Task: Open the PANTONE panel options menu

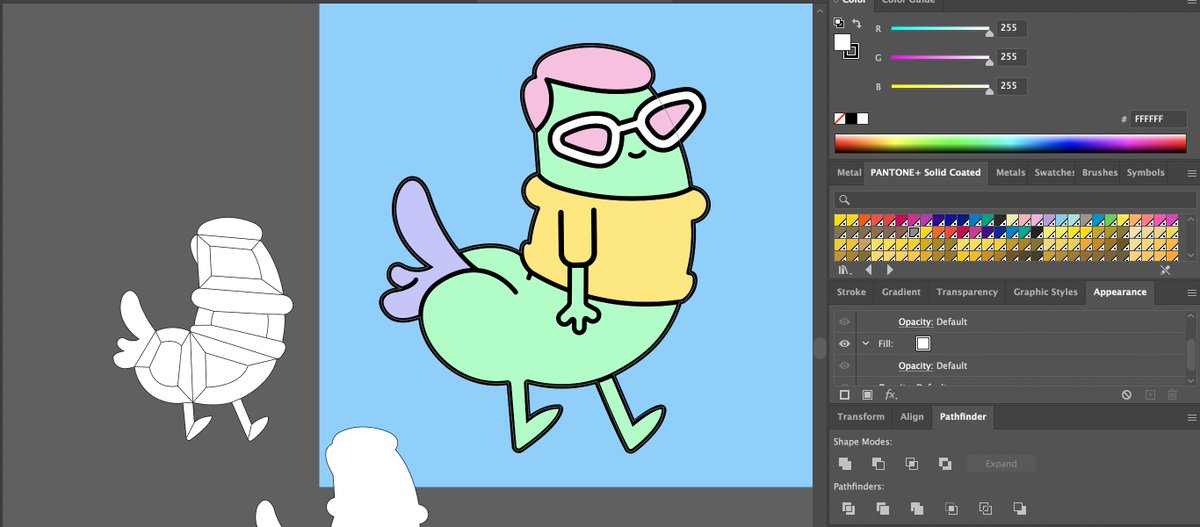Action: pos(1190,172)
